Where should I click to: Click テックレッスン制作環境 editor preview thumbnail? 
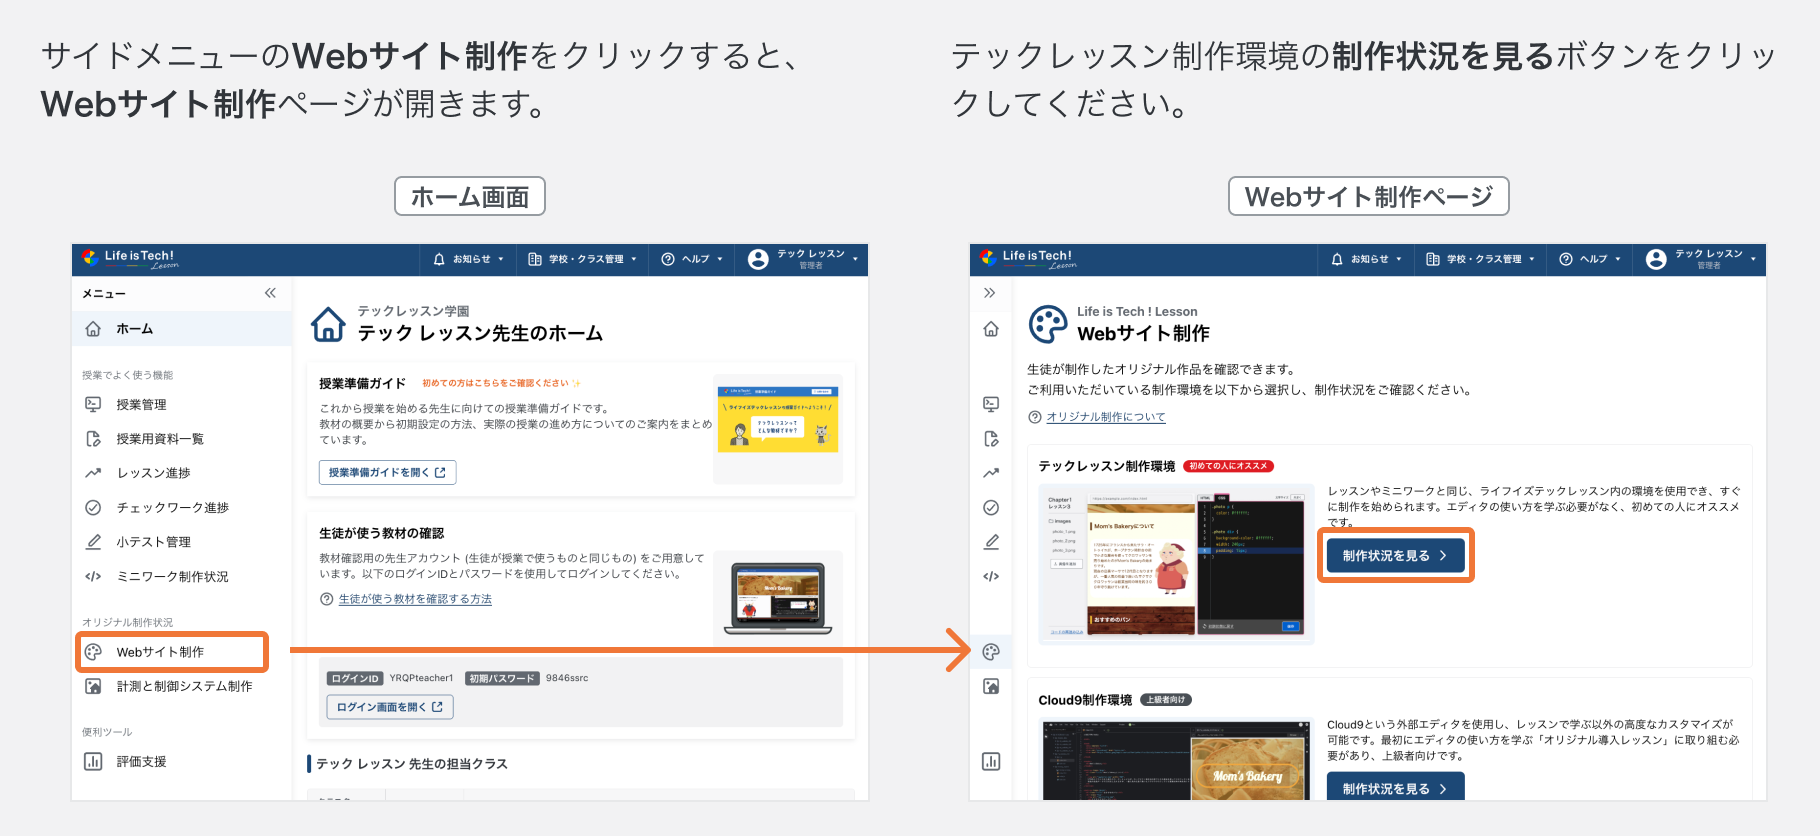tap(1176, 564)
